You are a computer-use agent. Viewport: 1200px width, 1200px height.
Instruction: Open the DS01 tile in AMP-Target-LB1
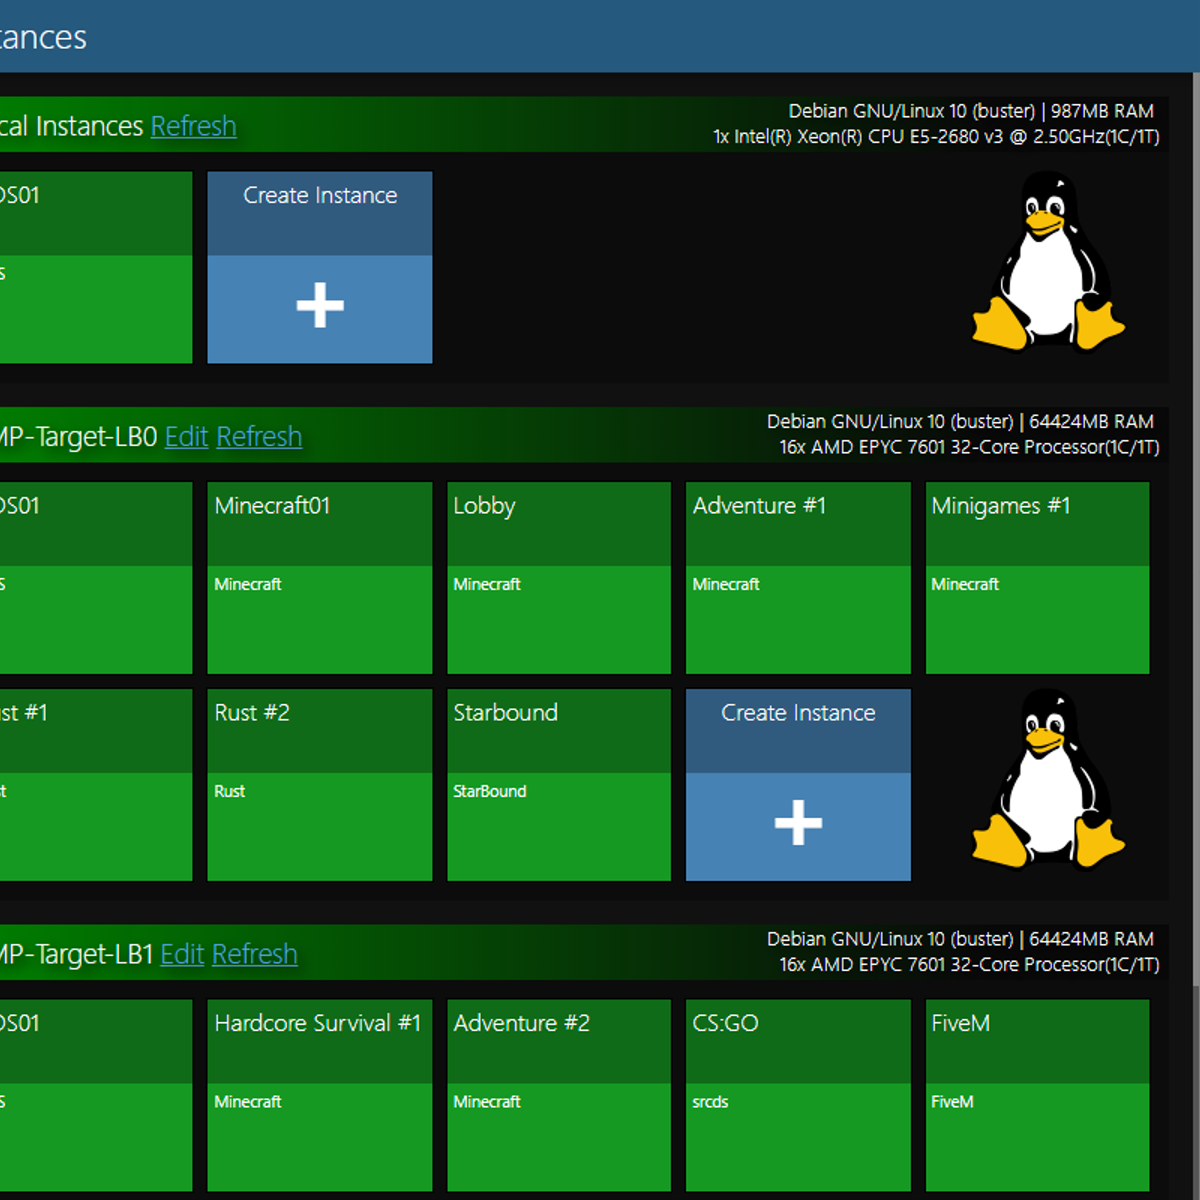tap(96, 1095)
